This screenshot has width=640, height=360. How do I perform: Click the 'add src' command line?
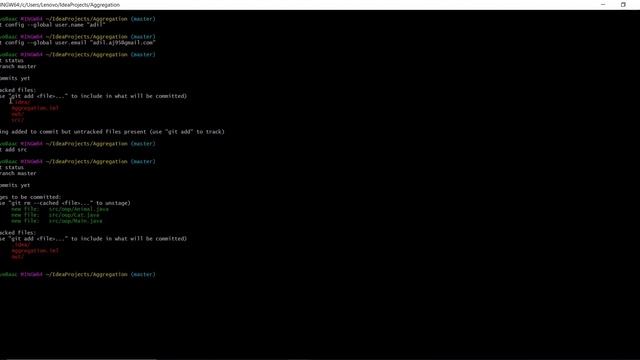coord(13,150)
